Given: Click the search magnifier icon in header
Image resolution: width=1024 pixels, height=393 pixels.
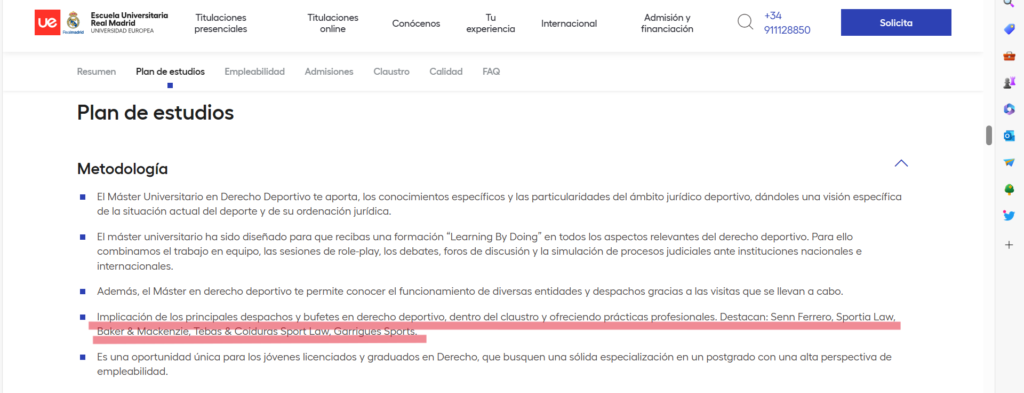Looking at the screenshot, I should tap(745, 22).
